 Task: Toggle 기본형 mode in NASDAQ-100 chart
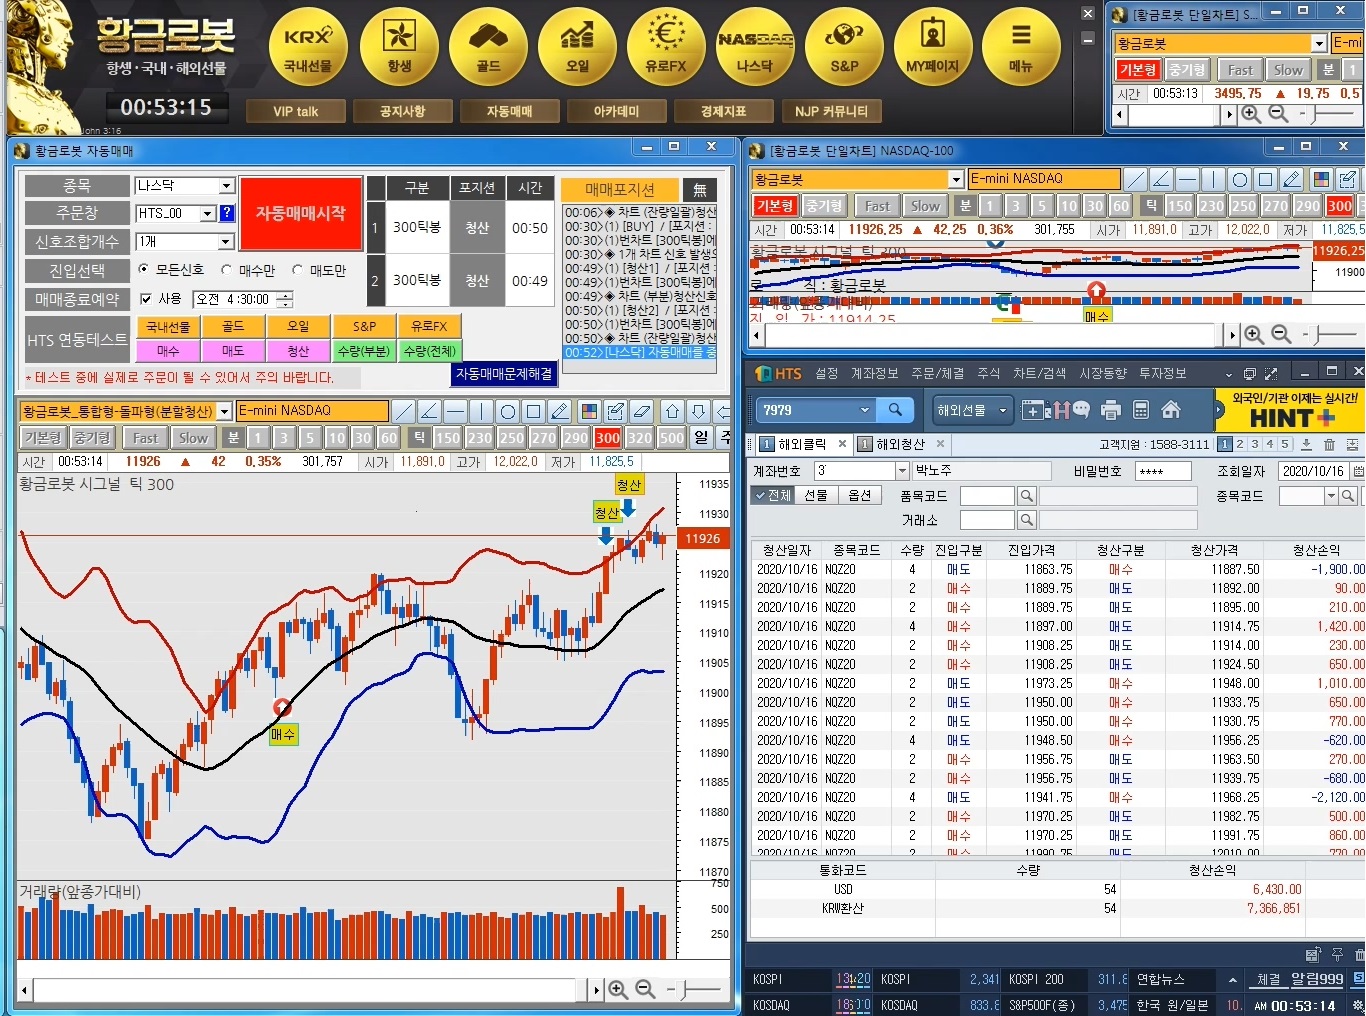[x=774, y=206]
